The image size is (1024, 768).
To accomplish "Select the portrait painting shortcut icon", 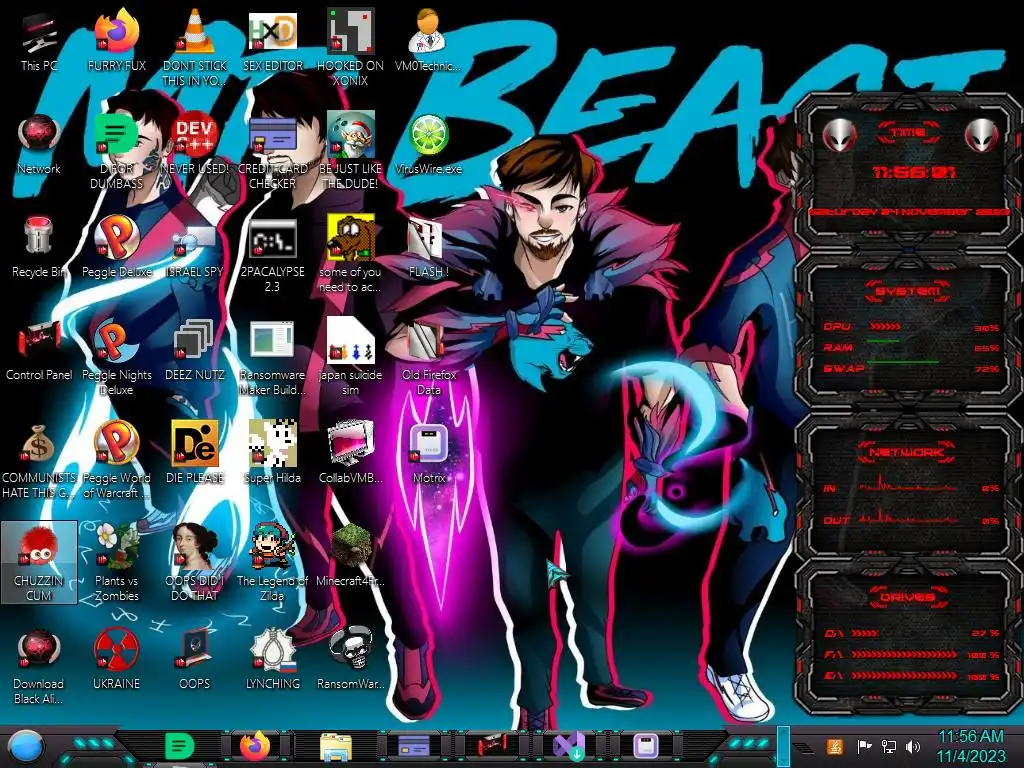I will (195, 564).
